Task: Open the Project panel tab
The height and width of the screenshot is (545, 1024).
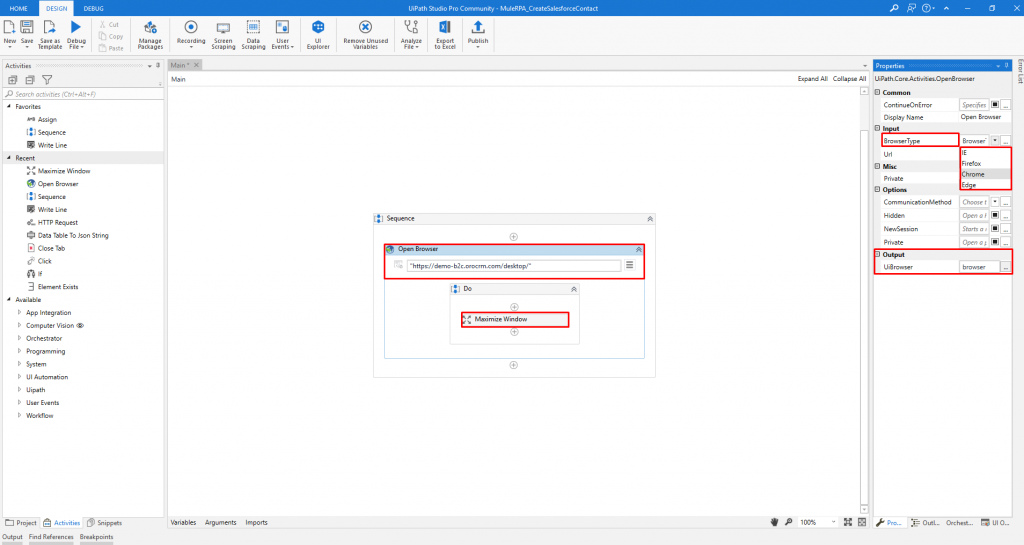Action: pyautogui.click(x=22, y=522)
